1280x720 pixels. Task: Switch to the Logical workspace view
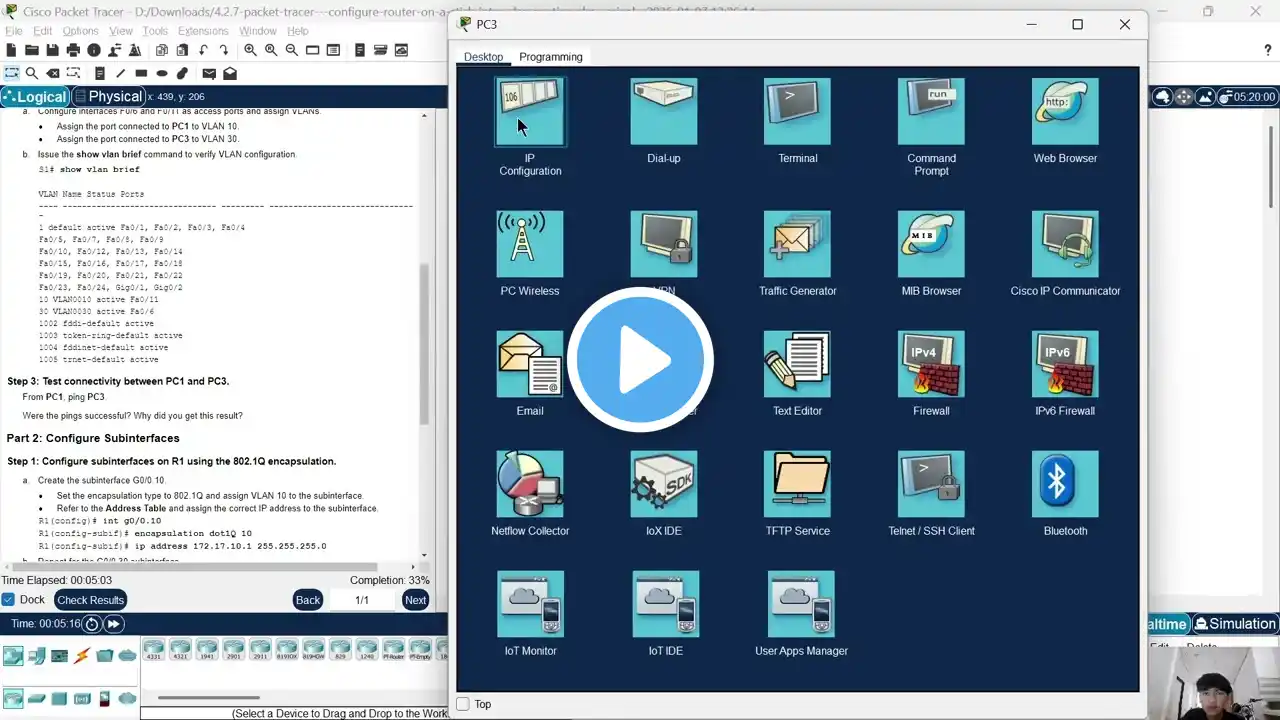pos(35,97)
